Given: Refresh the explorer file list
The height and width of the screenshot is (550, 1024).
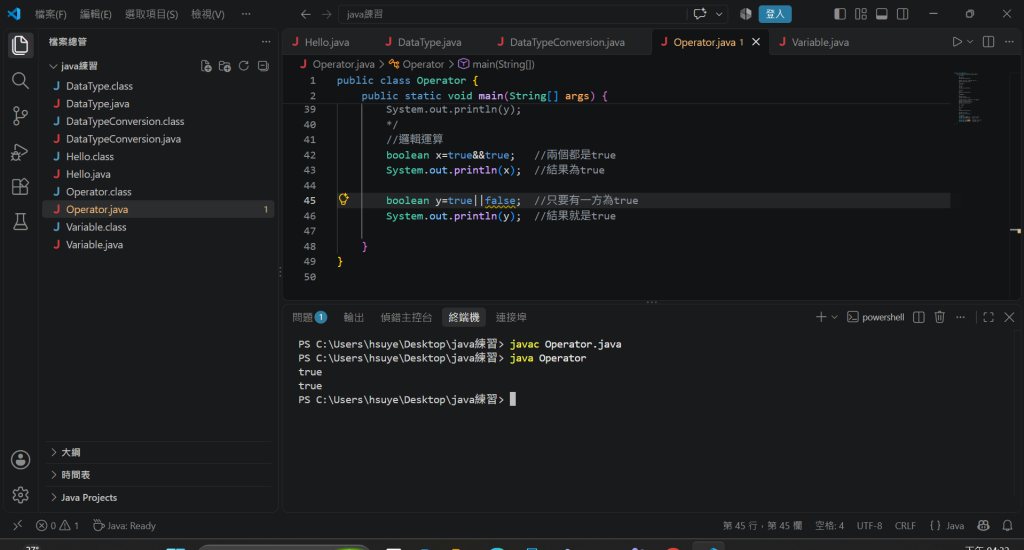Looking at the screenshot, I should click(x=244, y=66).
